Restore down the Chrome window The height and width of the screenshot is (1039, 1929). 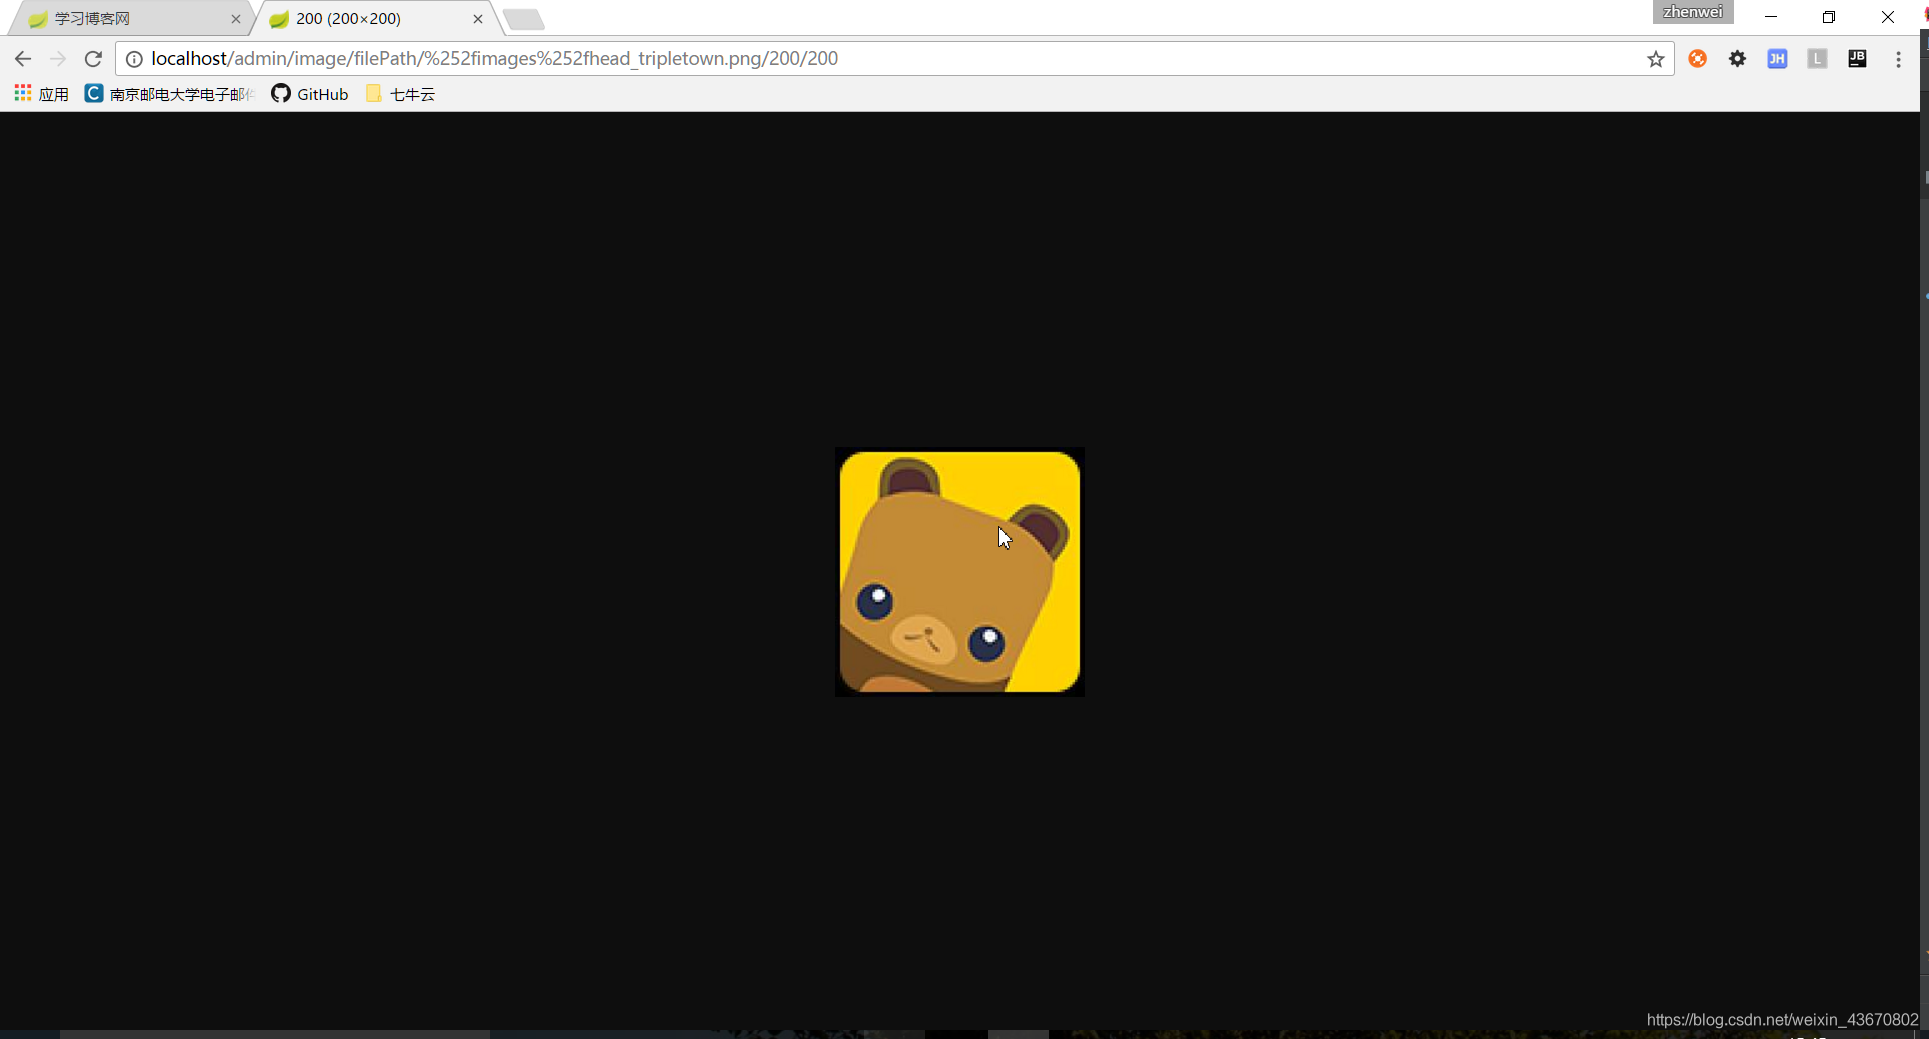point(1829,17)
